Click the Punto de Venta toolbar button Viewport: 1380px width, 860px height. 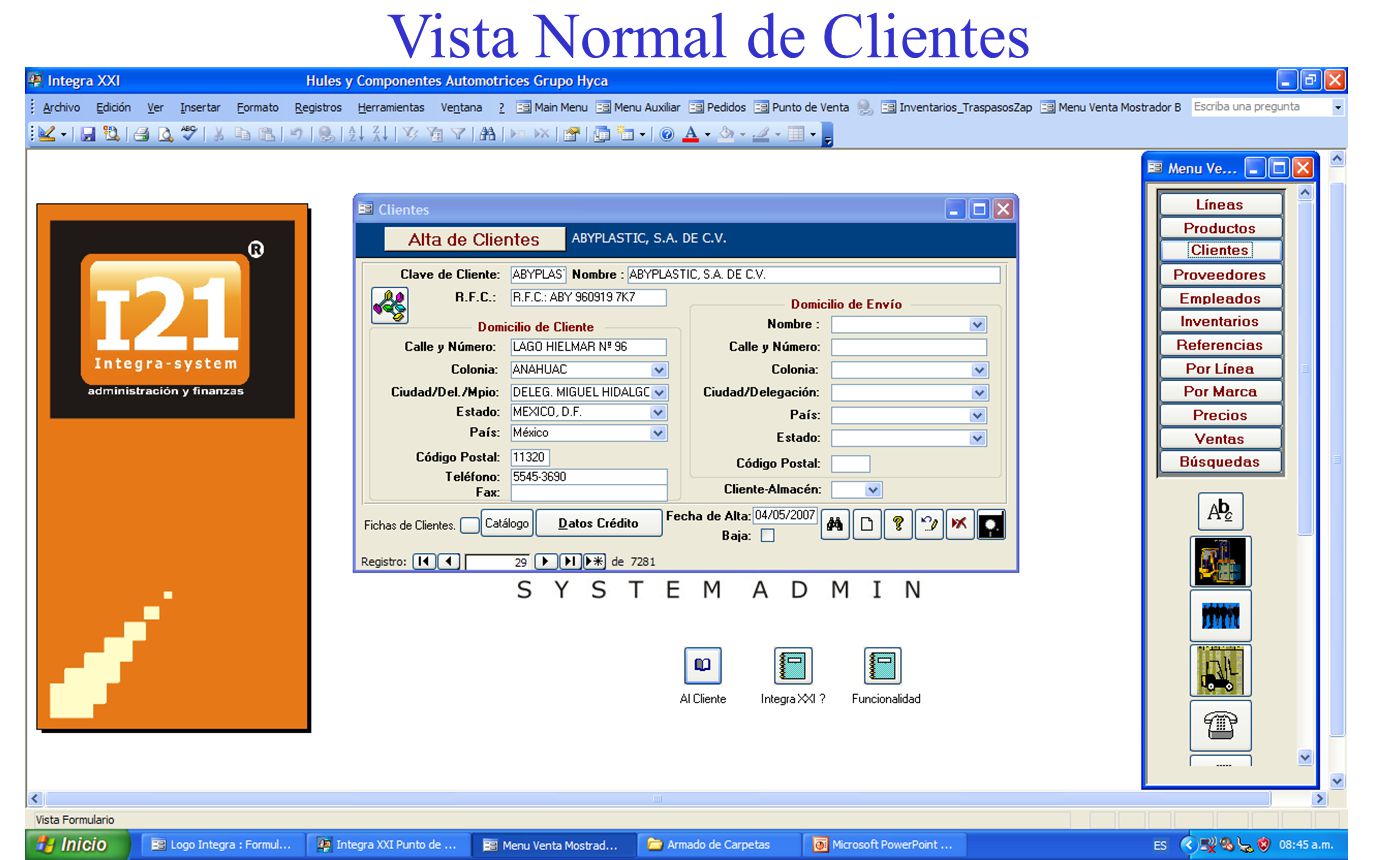[x=802, y=107]
